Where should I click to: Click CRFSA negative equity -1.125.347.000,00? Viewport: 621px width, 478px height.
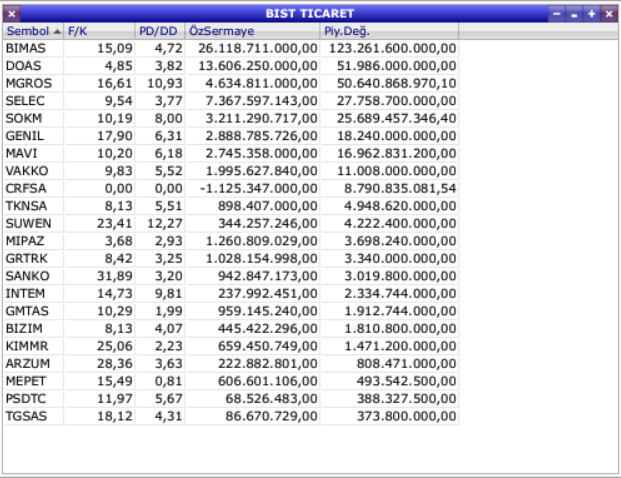tap(259, 188)
